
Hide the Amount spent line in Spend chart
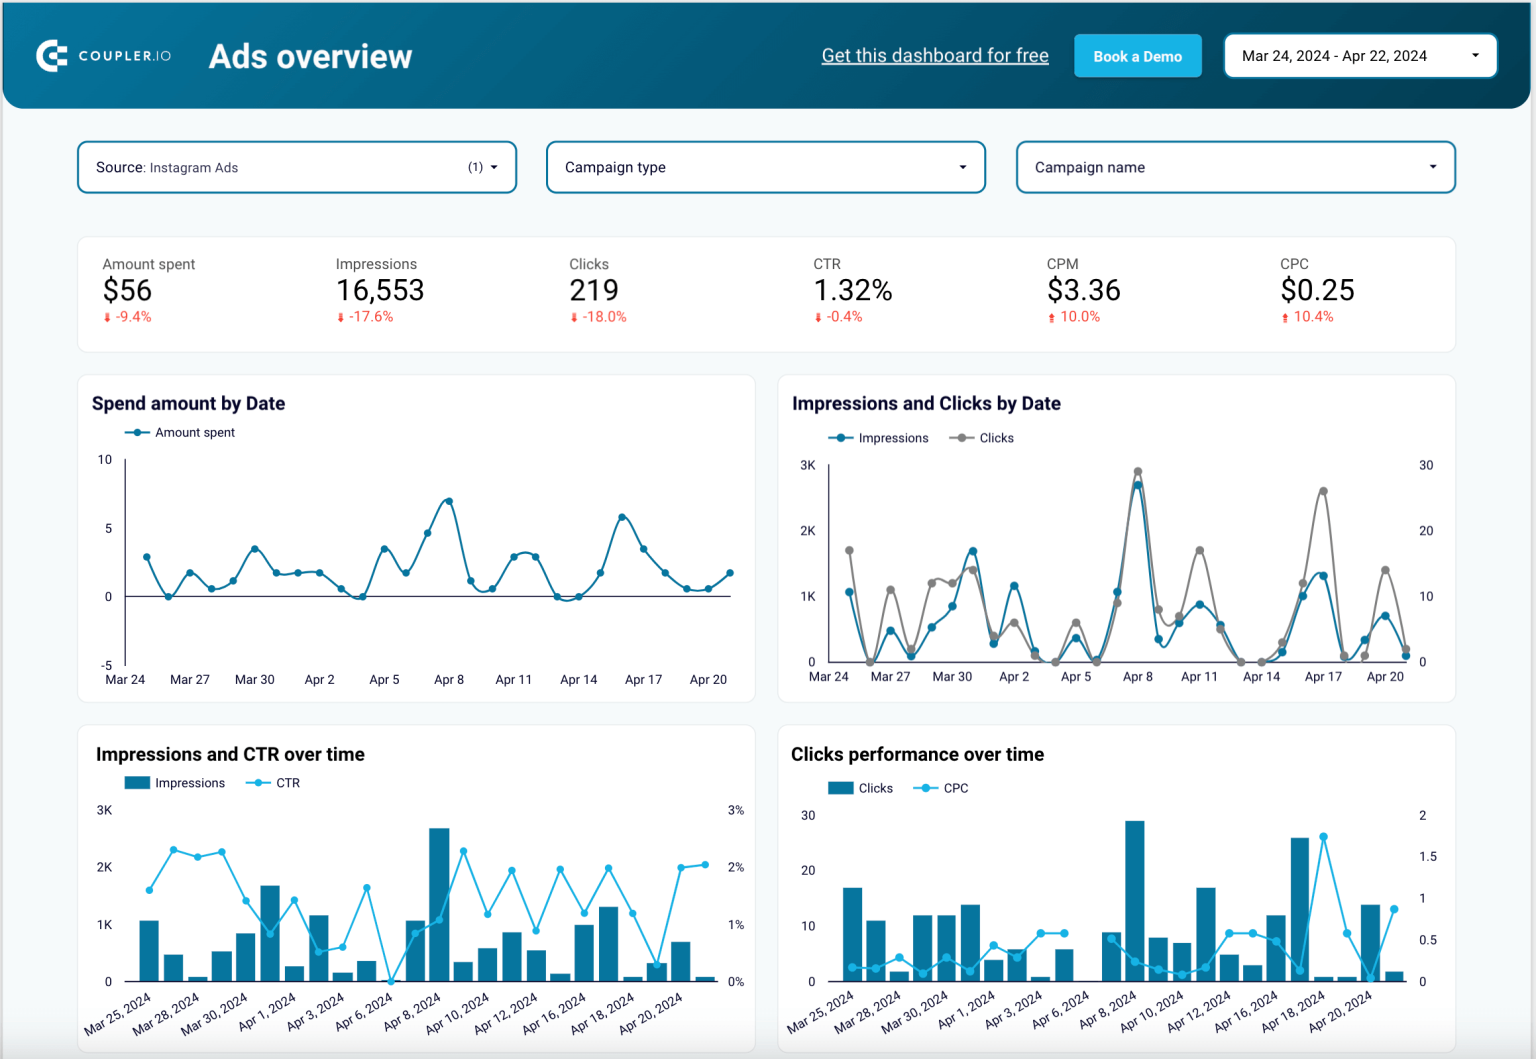[135, 432]
